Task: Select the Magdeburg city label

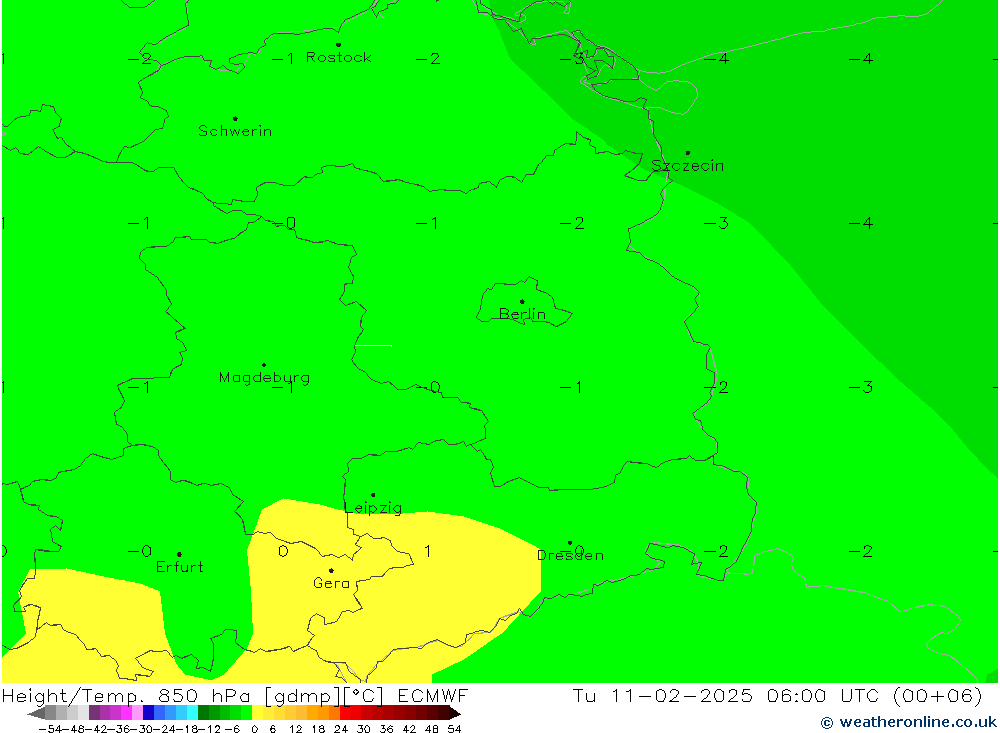Action: click(x=264, y=378)
